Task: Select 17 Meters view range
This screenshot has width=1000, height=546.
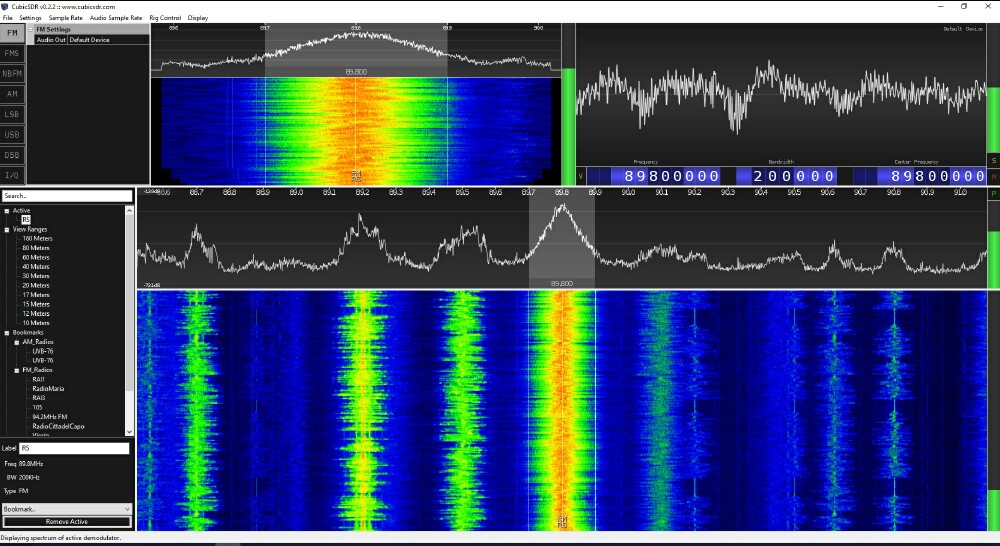Action: click(x=36, y=295)
